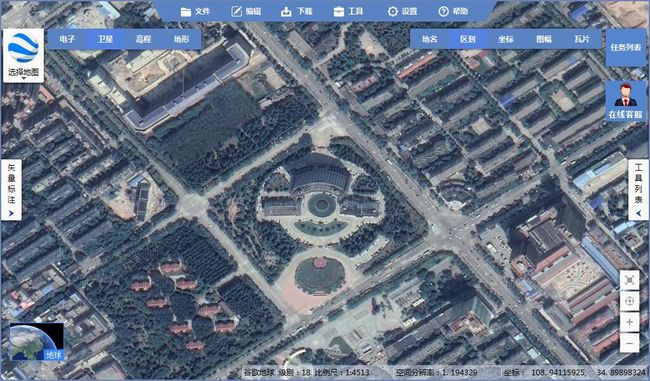This screenshot has width=650, height=381.
Task: Open the 编辑 (Edit) menu
Action: click(x=246, y=11)
